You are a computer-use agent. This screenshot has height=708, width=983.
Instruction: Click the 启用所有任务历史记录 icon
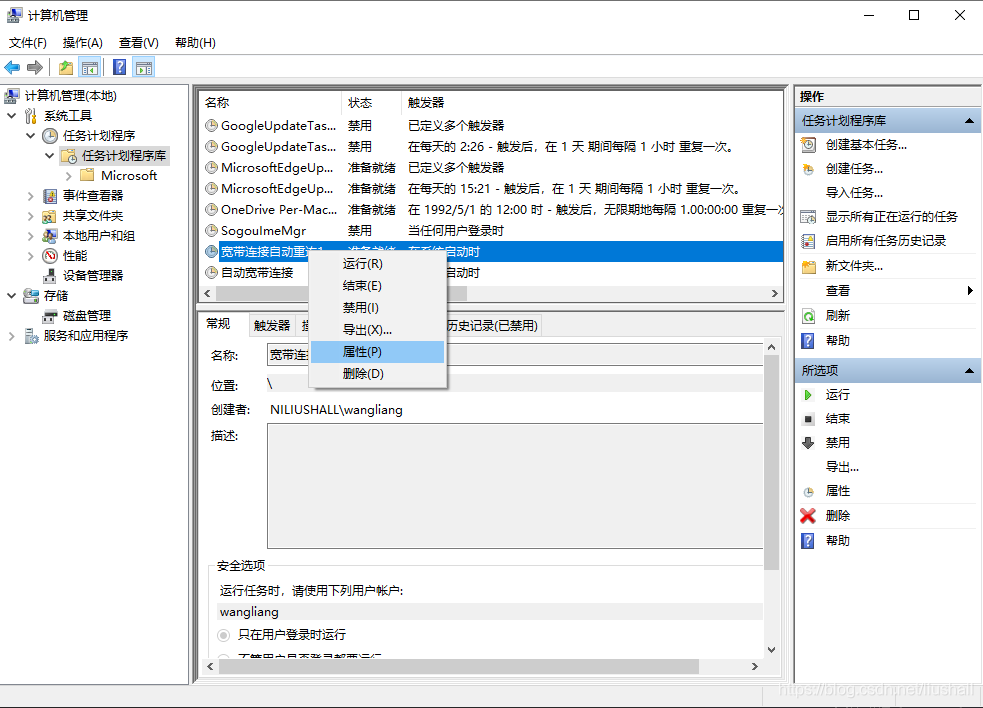click(809, 241)
